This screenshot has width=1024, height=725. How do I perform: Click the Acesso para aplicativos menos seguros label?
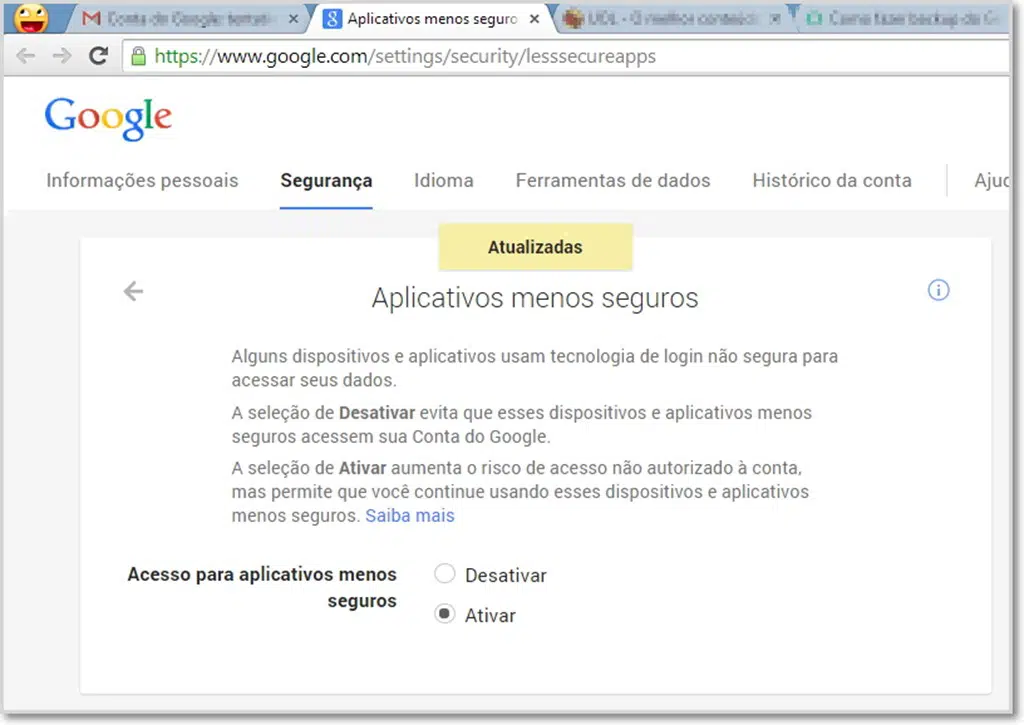tap(262, 587)
